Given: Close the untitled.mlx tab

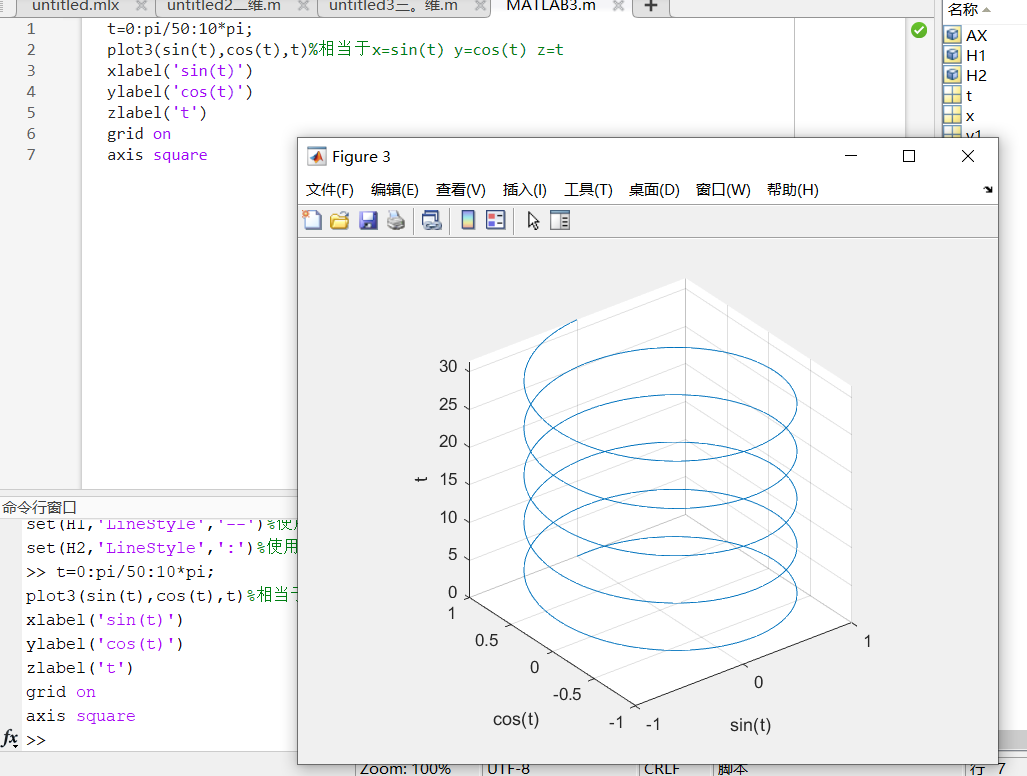Looking at the screenshot, I should click(x=141, y=6).
